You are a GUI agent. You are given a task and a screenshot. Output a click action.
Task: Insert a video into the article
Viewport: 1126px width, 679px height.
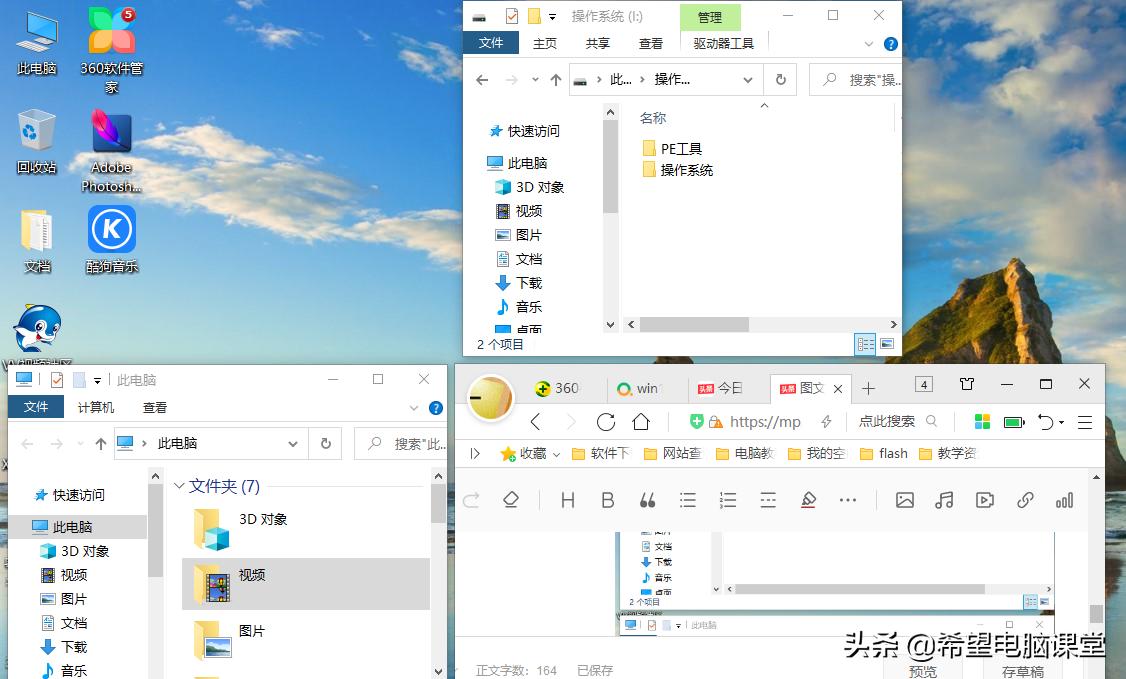click(x=984, y=500)
